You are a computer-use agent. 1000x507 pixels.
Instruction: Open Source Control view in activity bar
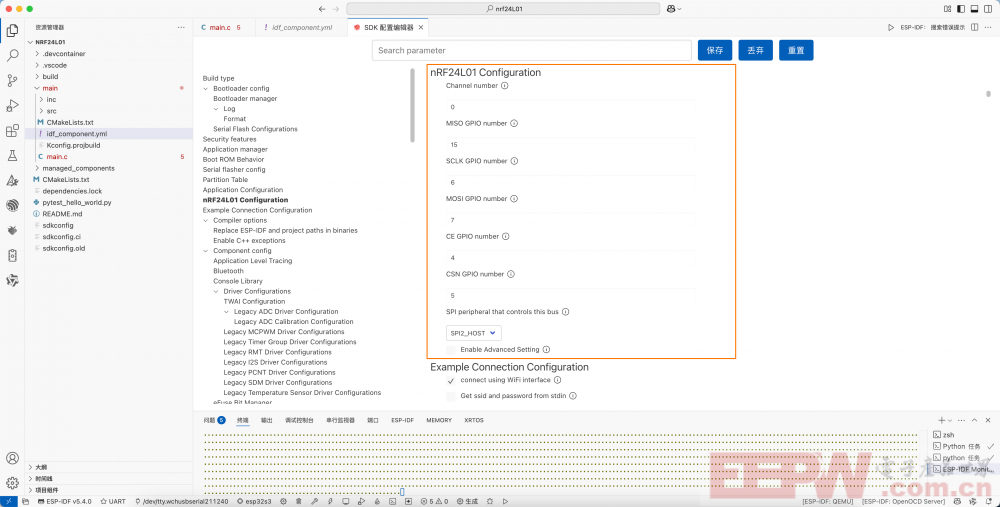(x=12, y=80)
